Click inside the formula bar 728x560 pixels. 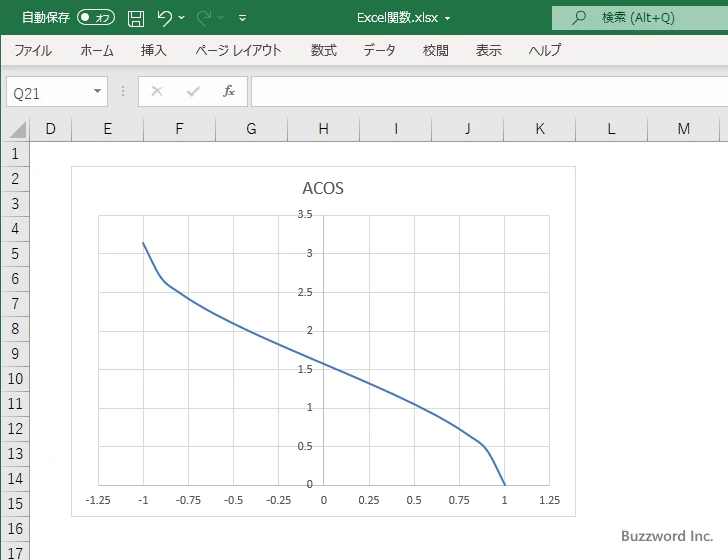point(489,91)
